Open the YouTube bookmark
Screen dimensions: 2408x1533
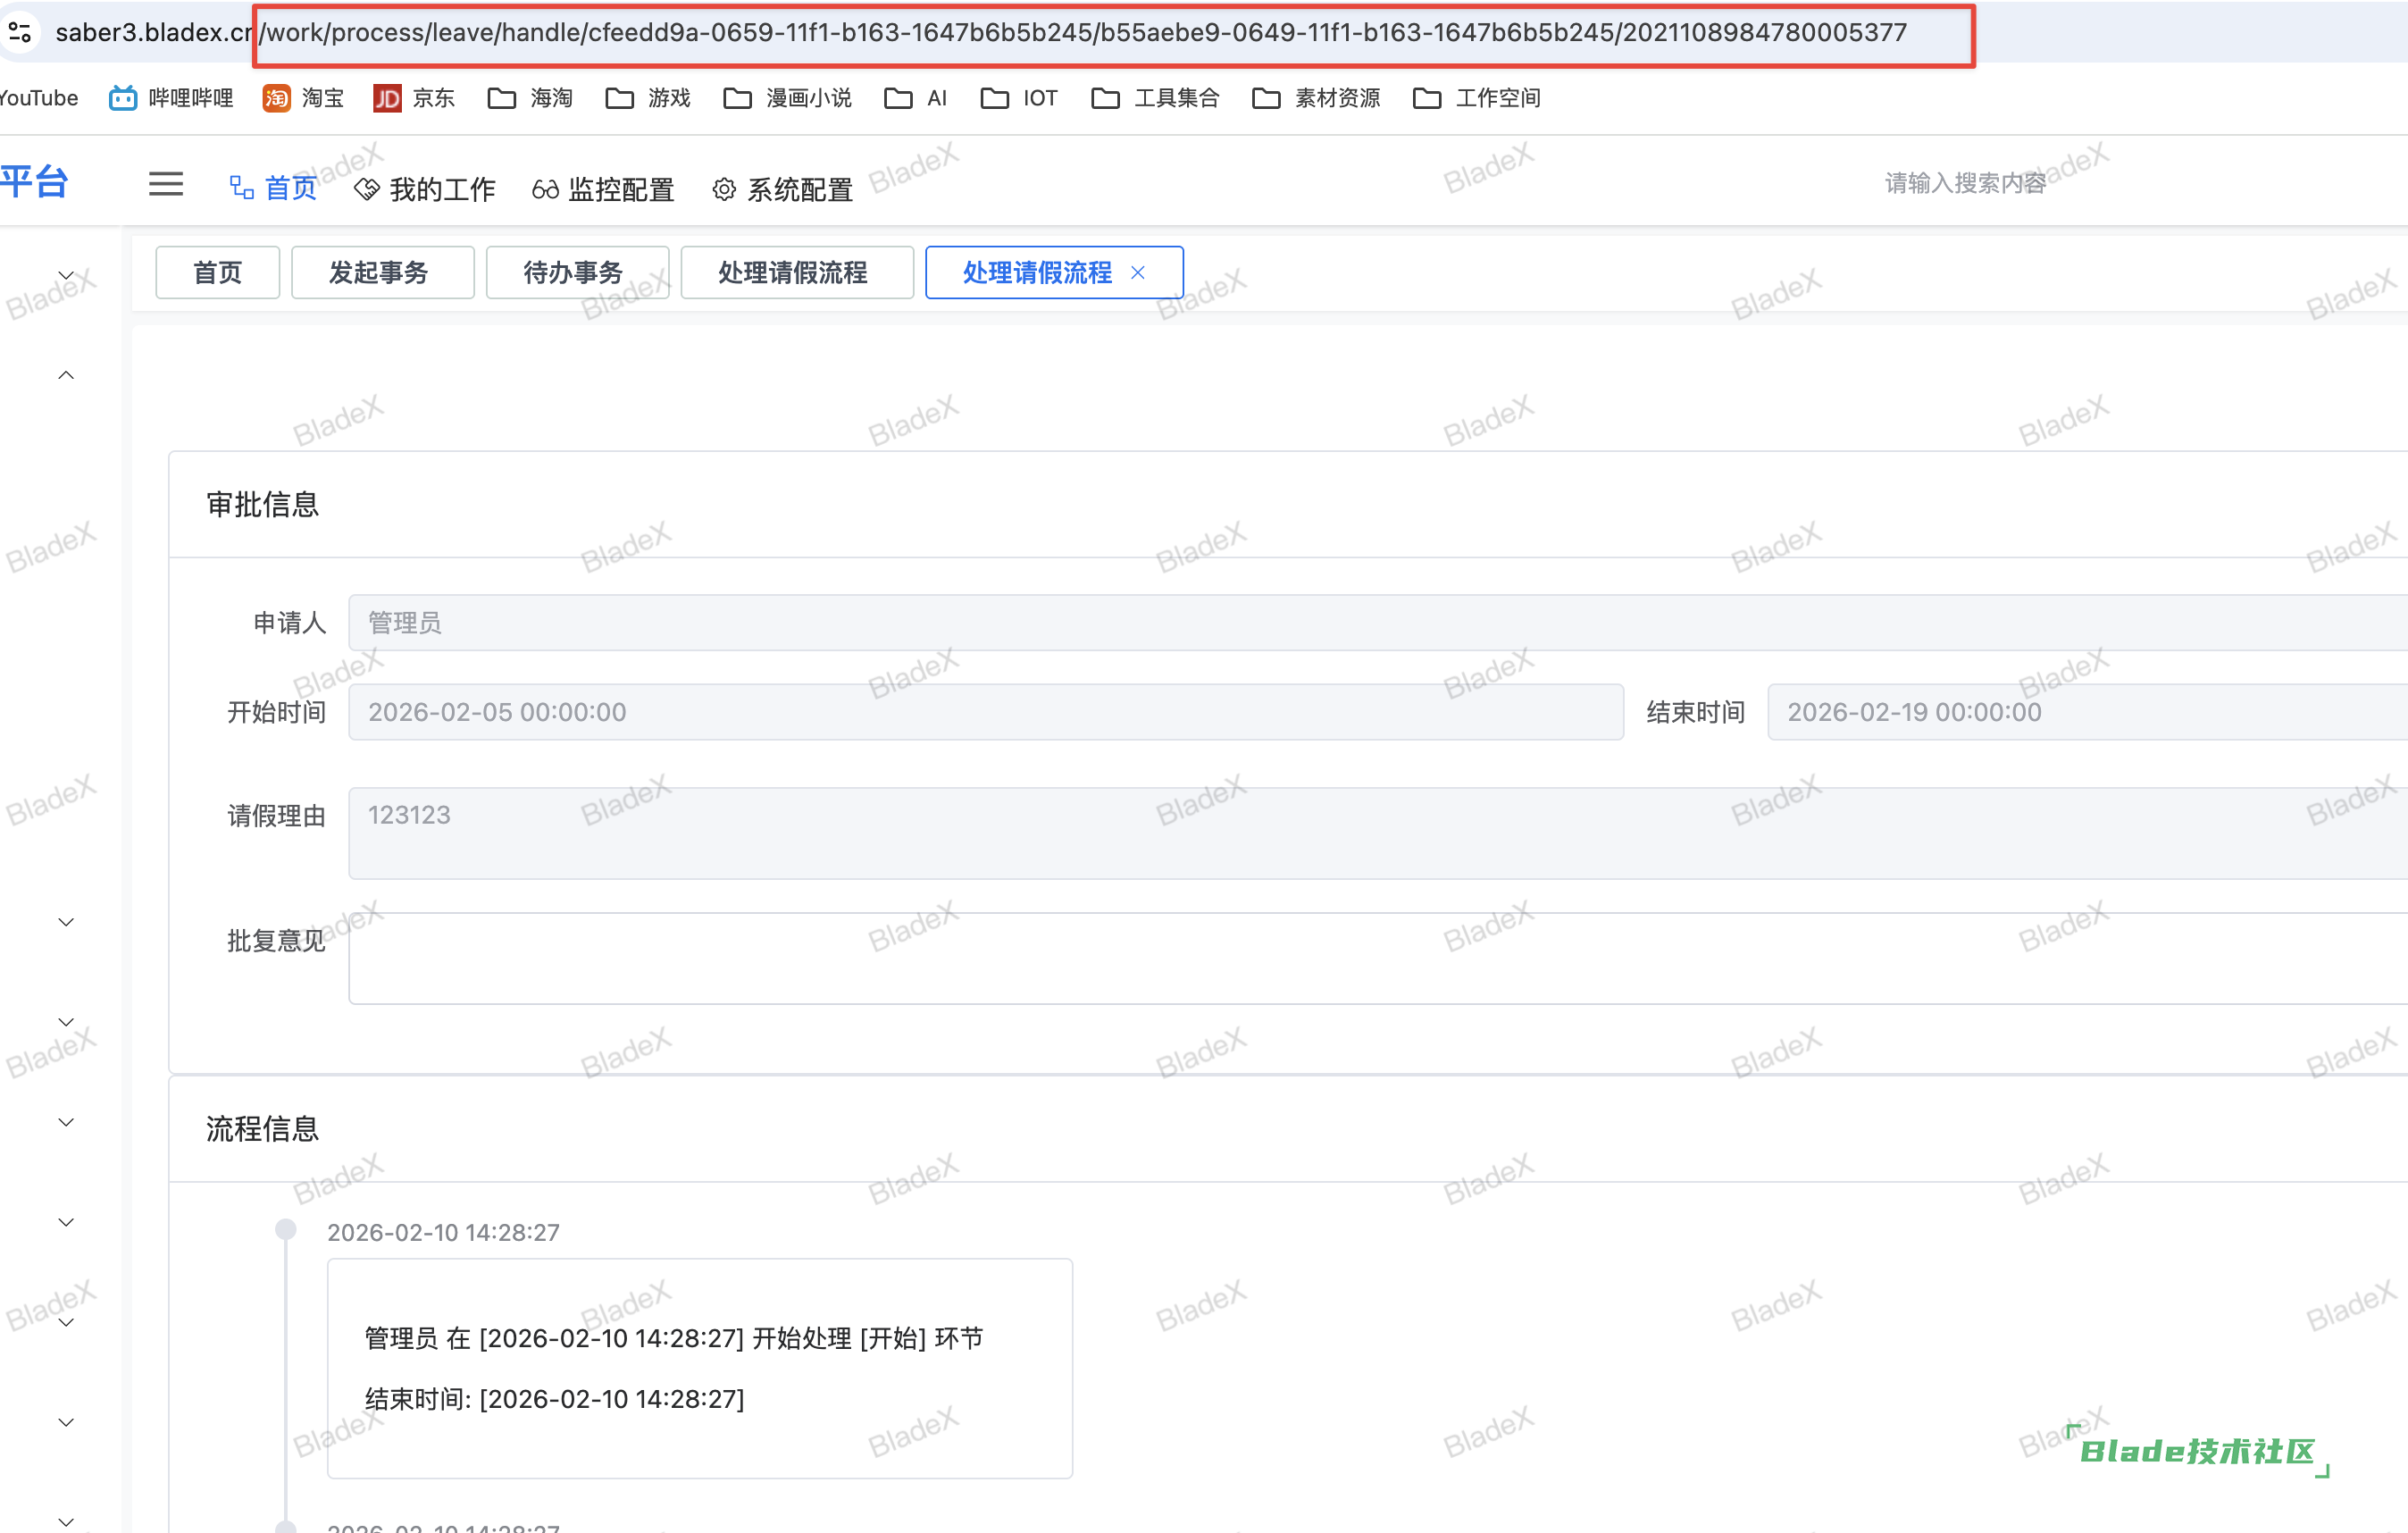38,98
